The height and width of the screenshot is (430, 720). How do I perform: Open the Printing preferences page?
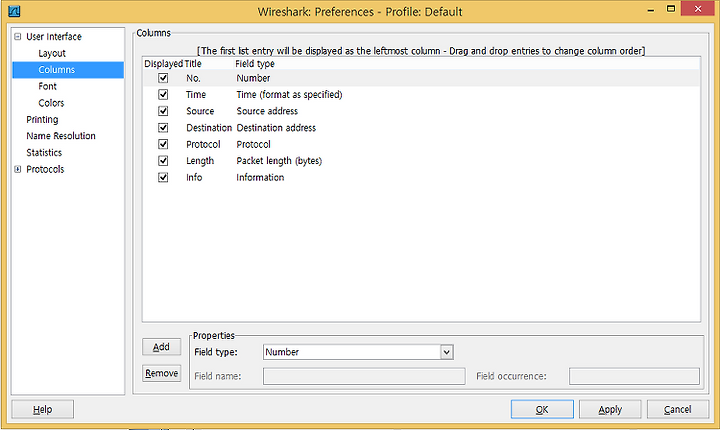[x=42, y=119]
